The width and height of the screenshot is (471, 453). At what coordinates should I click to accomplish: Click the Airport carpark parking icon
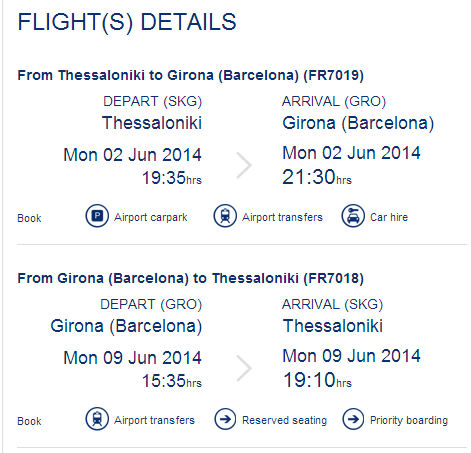pos(97,216)
